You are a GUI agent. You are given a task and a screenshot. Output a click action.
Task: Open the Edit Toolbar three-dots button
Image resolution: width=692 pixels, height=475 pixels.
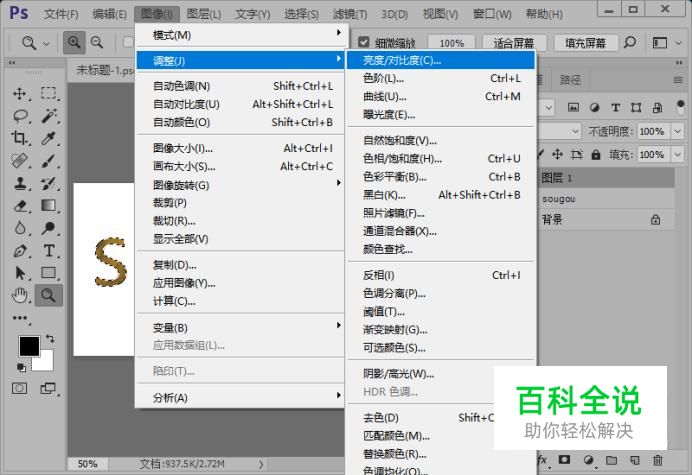[x=20, y=318]
